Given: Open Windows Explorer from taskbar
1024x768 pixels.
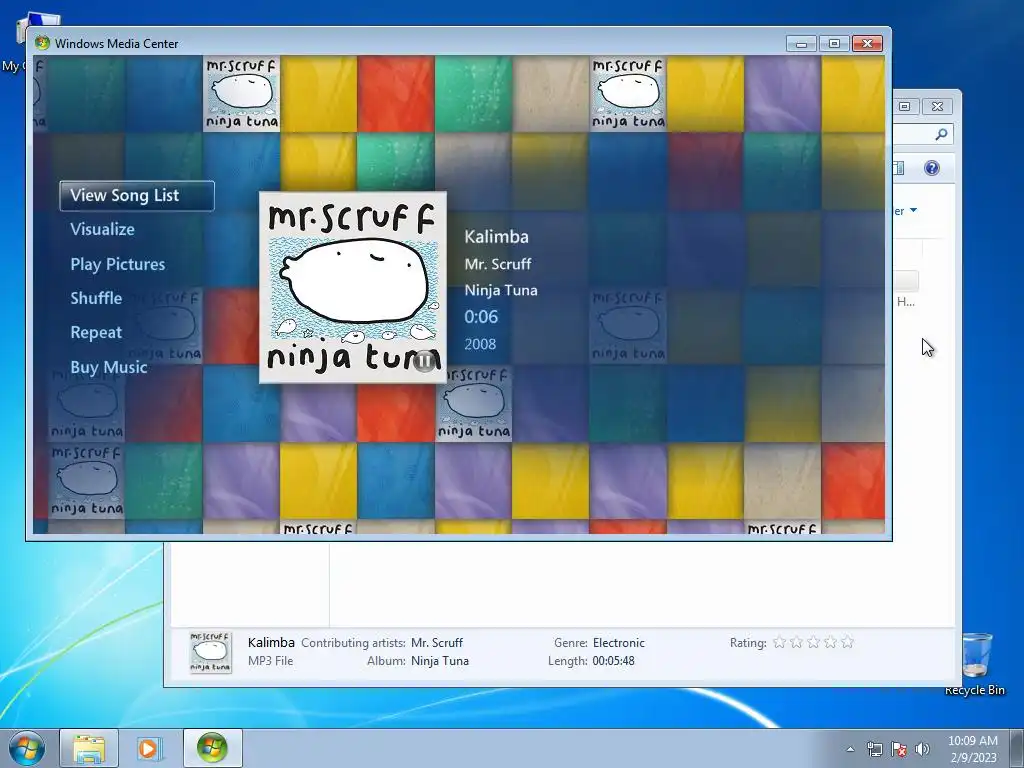Looking at the screenshot, I should point(89,748).
